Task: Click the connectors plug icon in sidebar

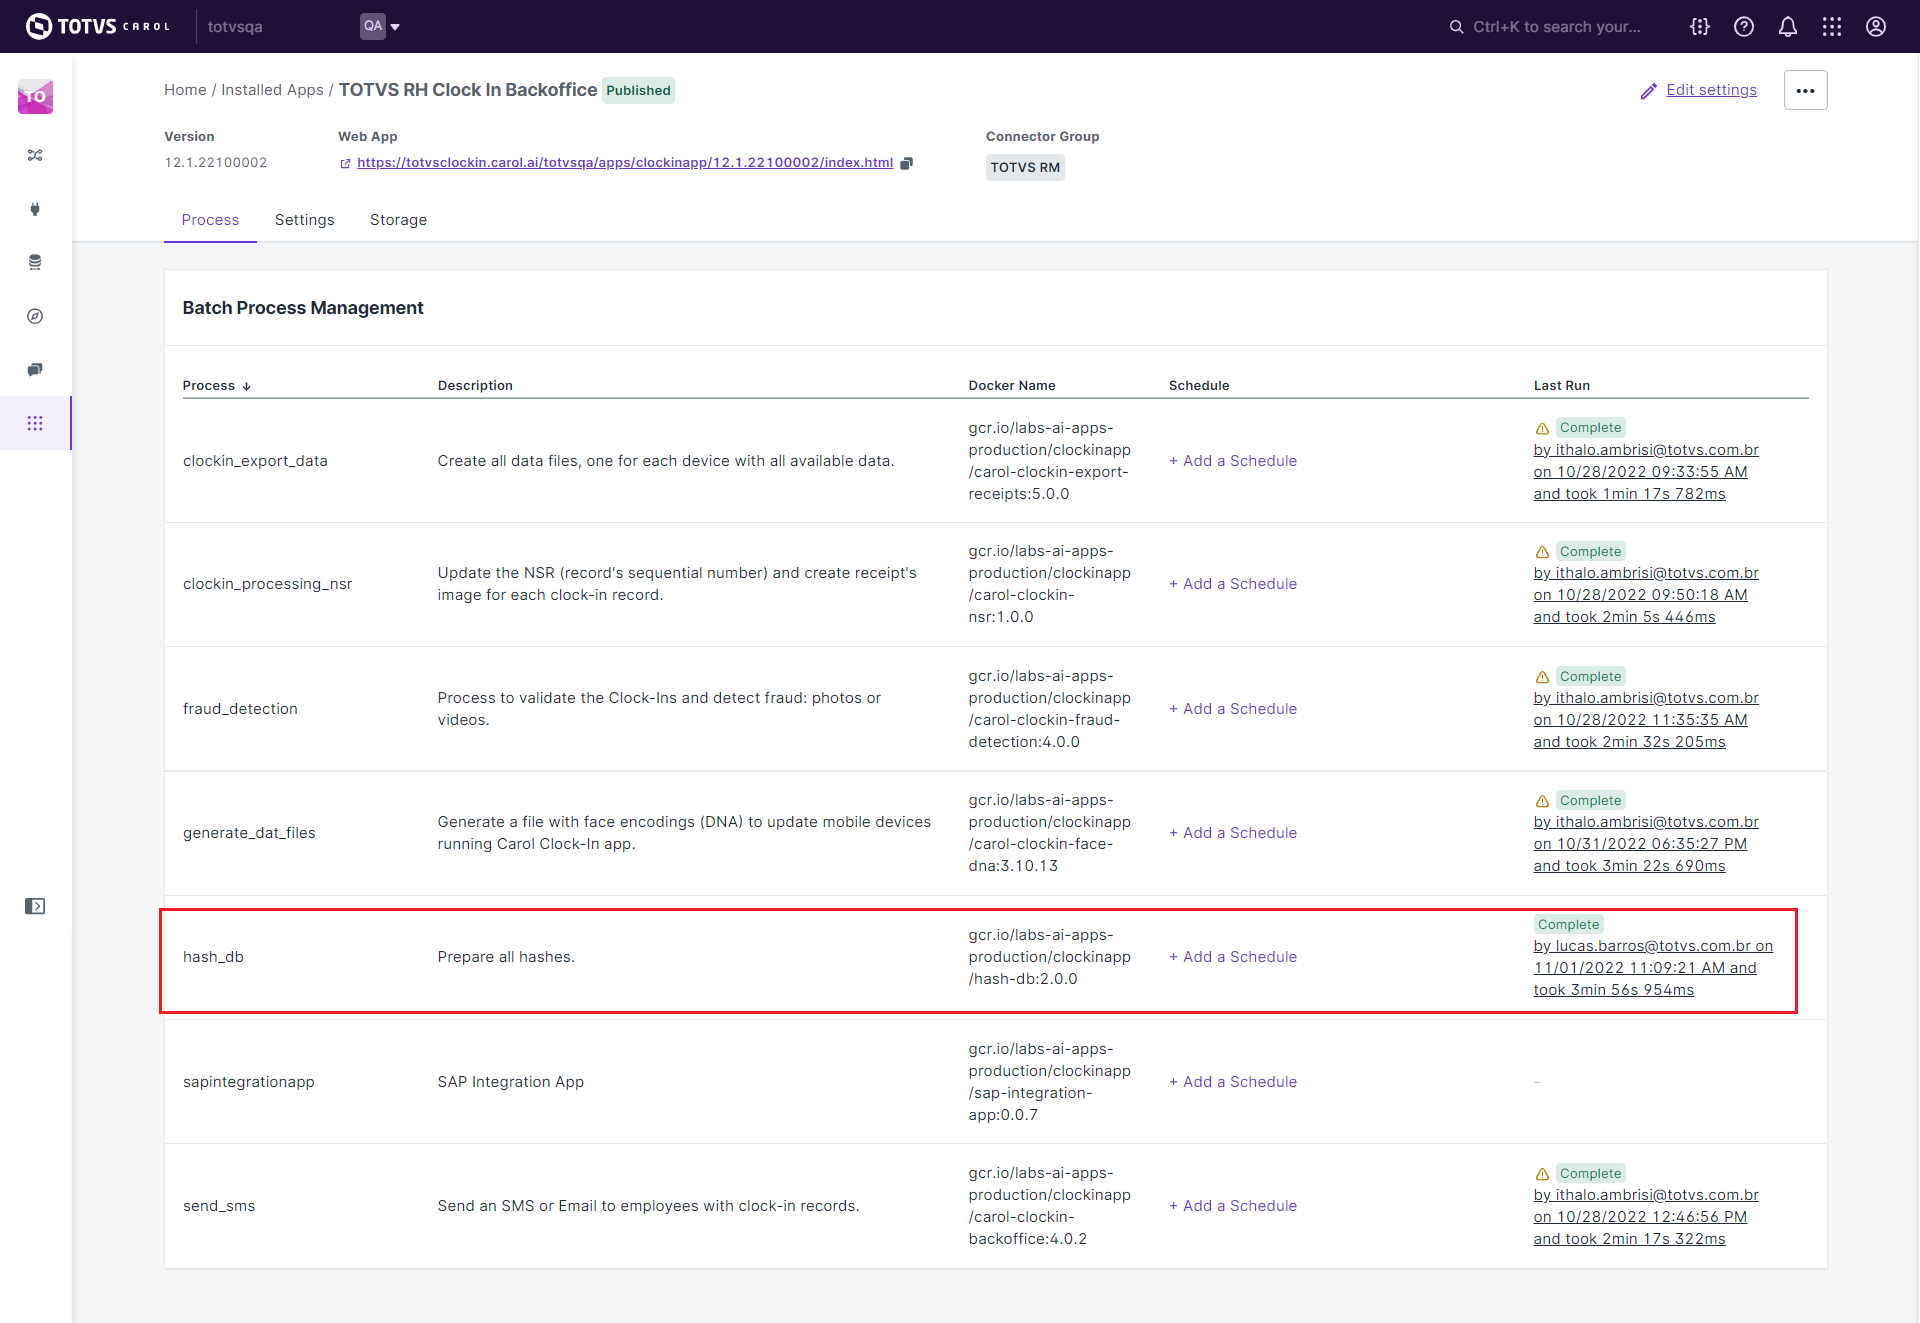Action: click(35, 209)
